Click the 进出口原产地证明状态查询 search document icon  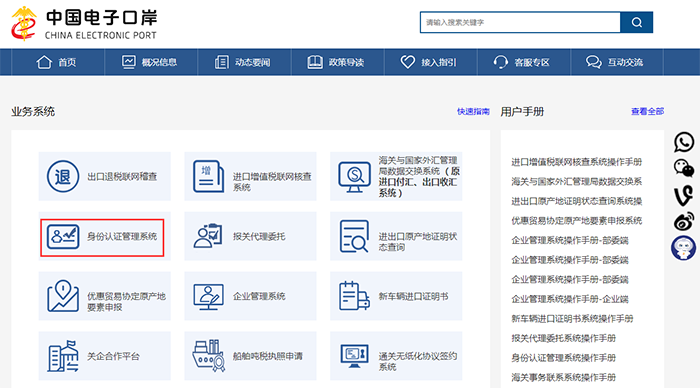click(x=354, y=236)
